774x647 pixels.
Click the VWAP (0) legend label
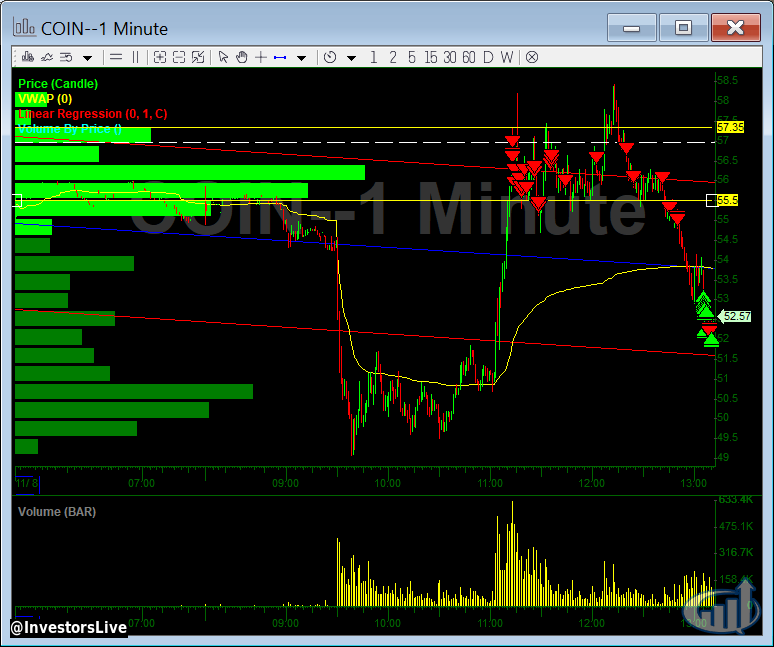45,99
